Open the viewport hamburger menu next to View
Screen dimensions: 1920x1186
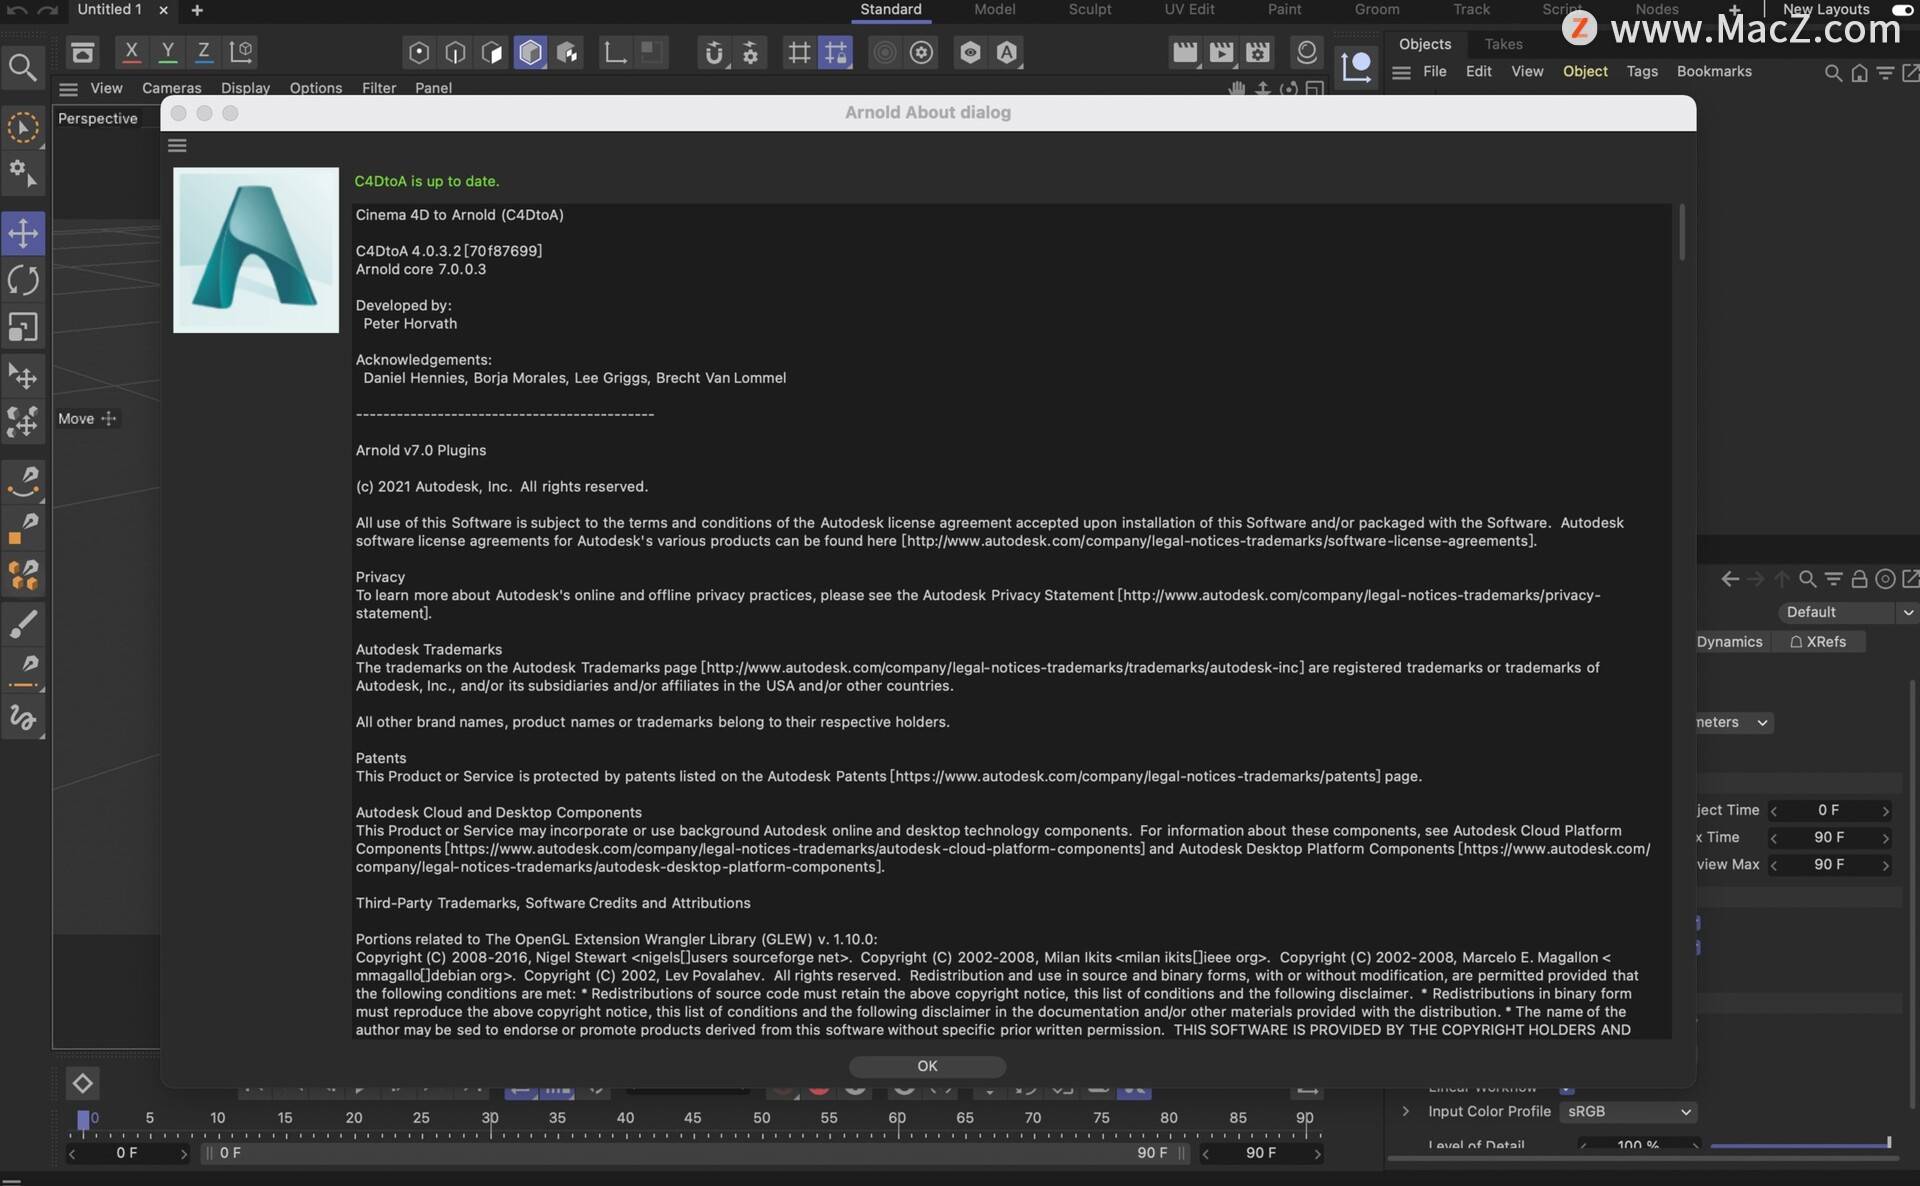(68, 89)
